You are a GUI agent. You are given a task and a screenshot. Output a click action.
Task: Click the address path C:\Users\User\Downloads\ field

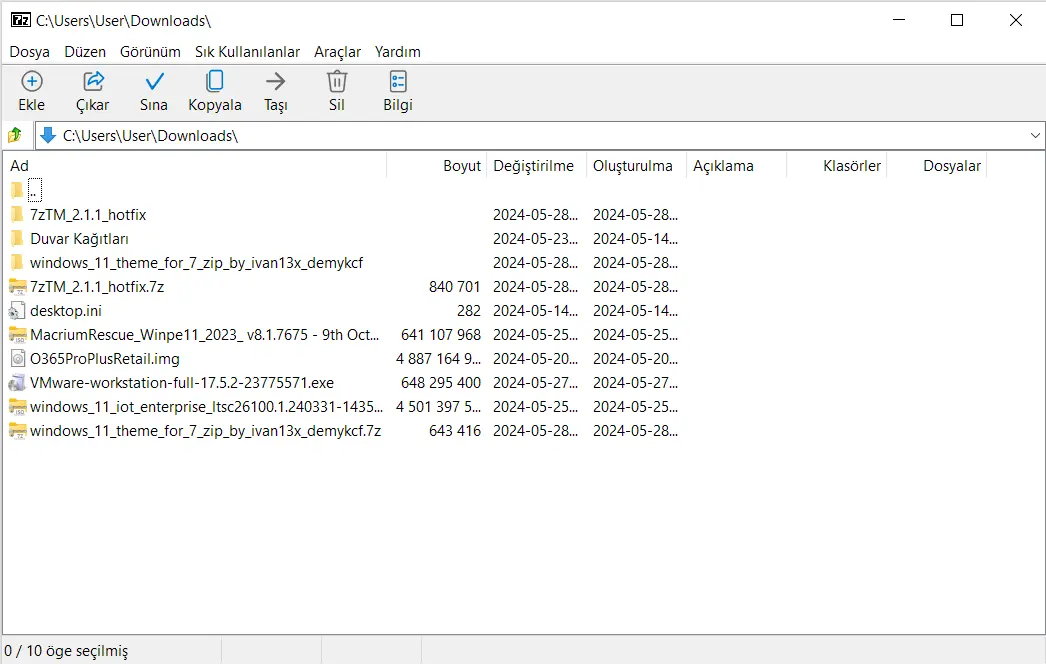pos(539,135)
